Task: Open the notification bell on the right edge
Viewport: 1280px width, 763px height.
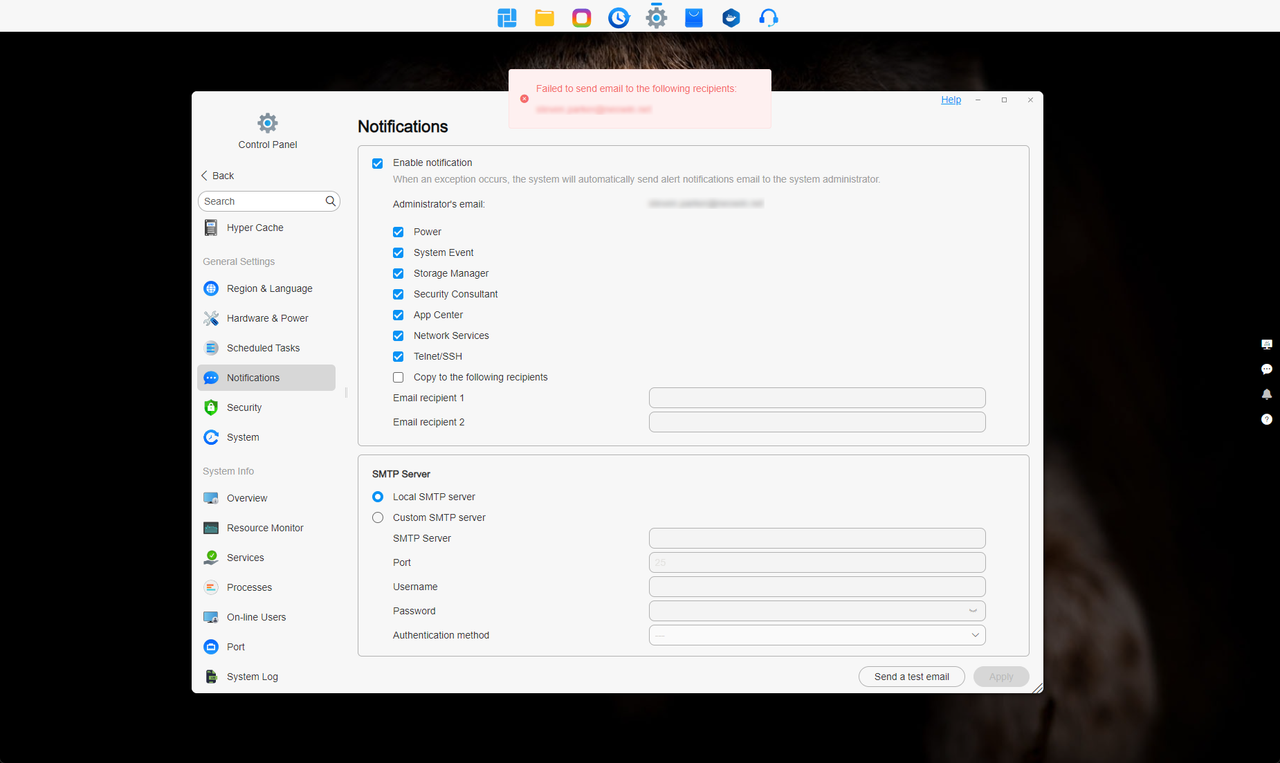Action: pos(1266,394)
